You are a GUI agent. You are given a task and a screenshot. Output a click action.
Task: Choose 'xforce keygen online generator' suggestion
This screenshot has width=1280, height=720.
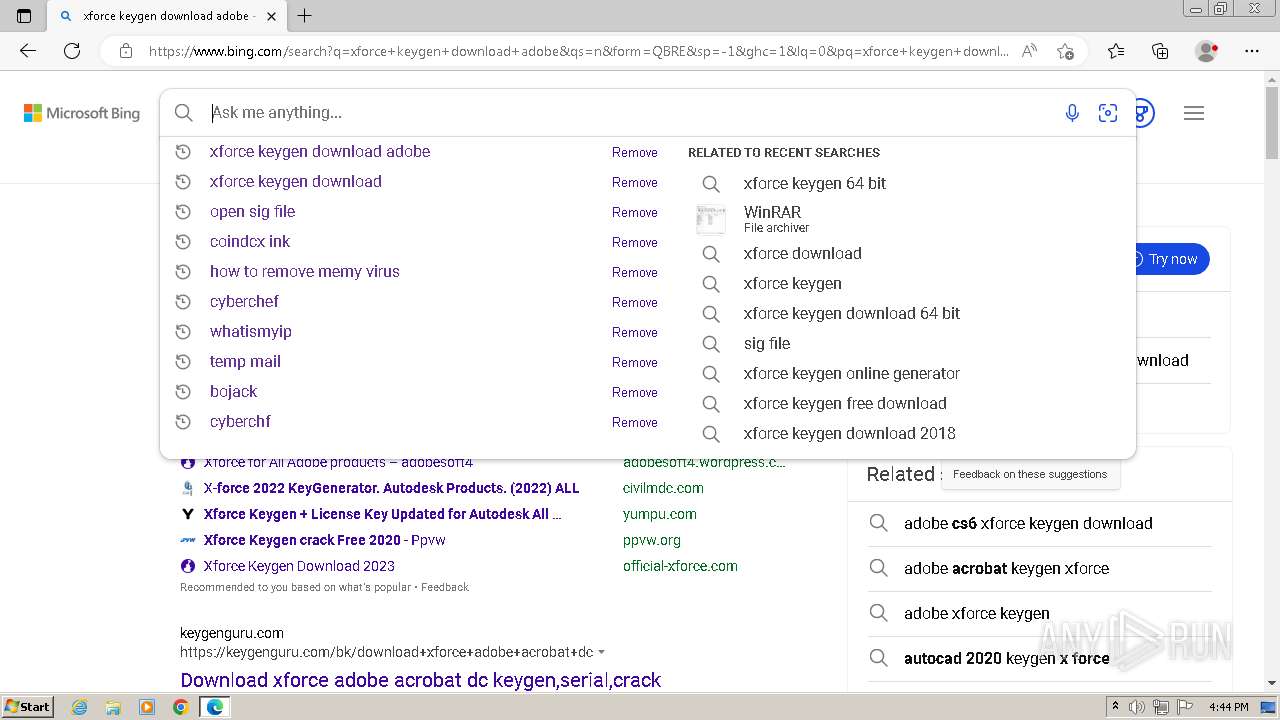click(x=852, y=373)
